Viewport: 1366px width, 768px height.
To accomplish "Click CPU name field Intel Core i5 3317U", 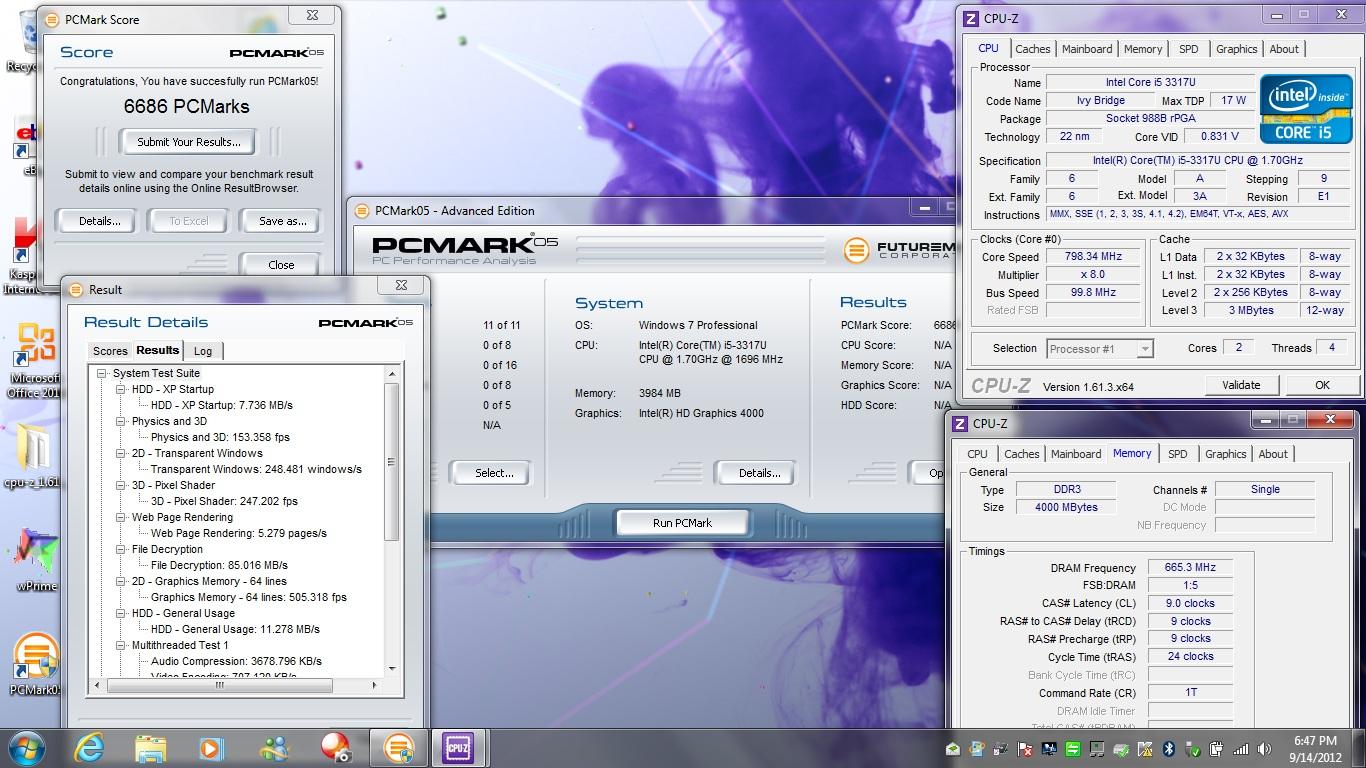I will 1150,82.
